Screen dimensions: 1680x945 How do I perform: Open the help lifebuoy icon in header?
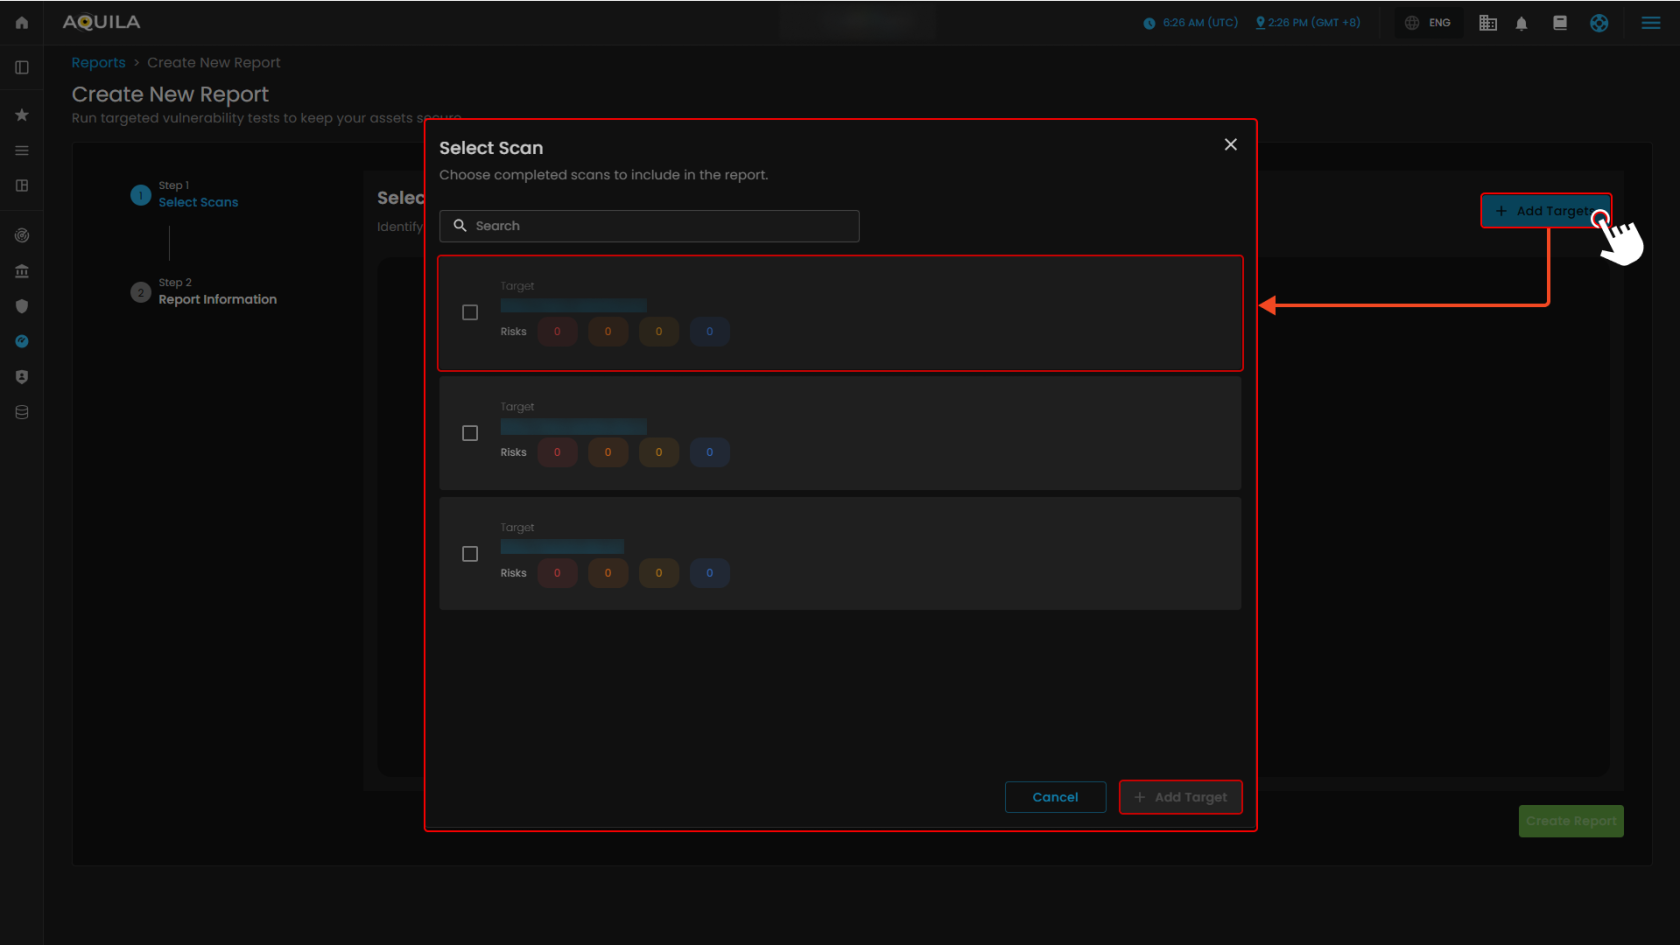coord(1598,22)
